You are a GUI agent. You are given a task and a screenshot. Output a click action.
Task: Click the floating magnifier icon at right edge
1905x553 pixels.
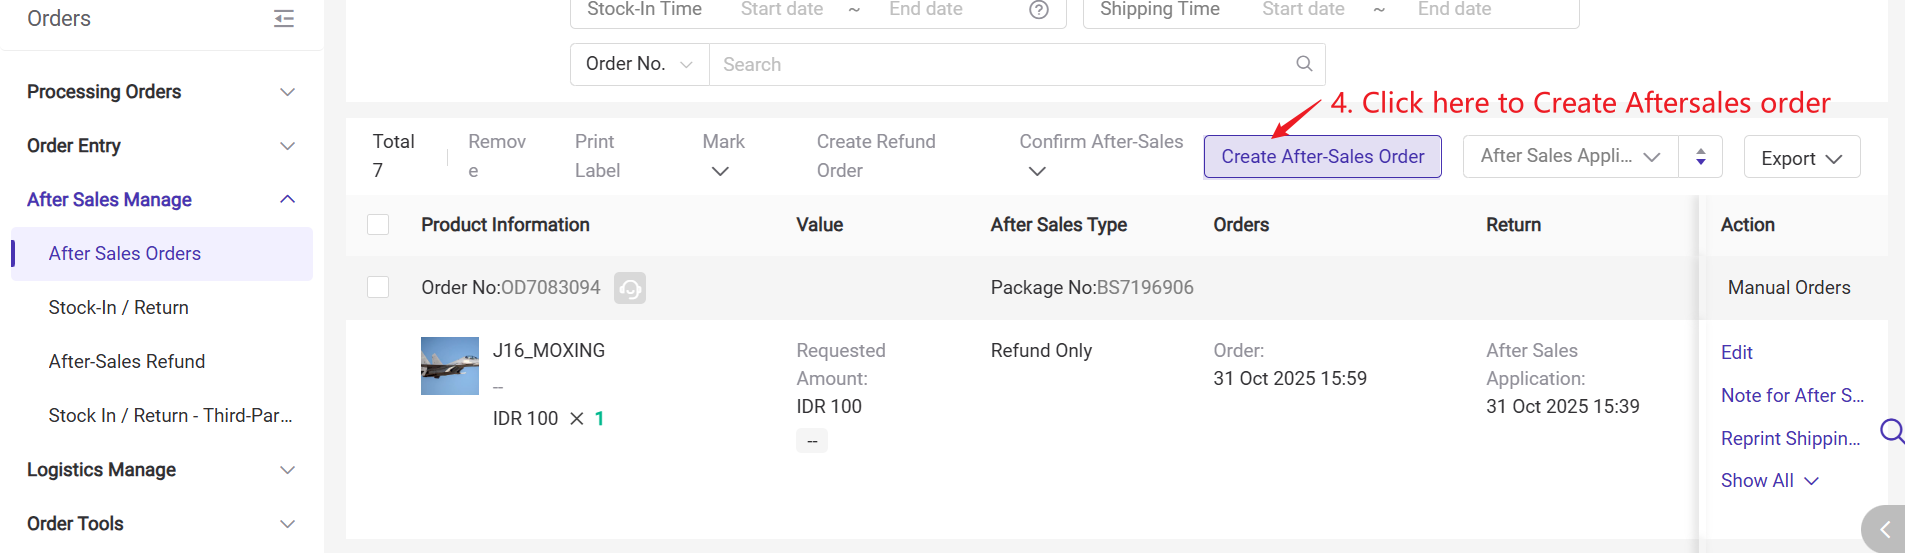1891,431
